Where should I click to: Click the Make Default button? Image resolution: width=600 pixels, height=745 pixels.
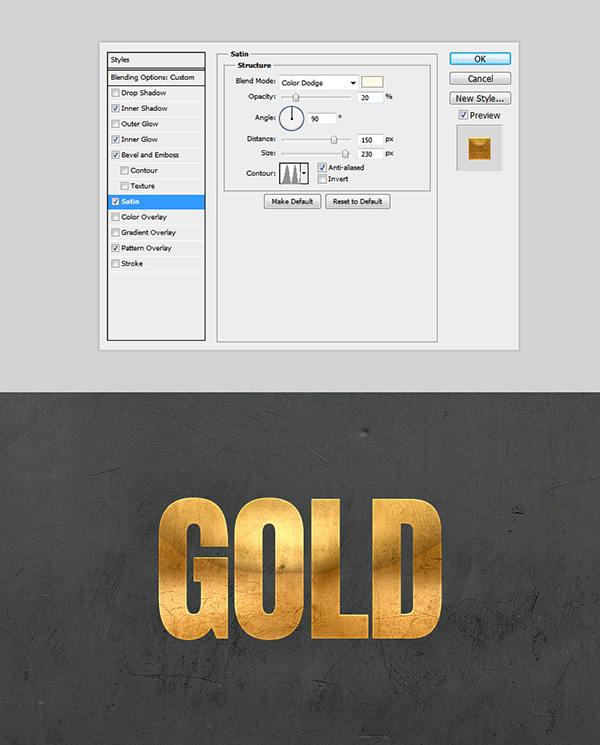click(293, 202)
